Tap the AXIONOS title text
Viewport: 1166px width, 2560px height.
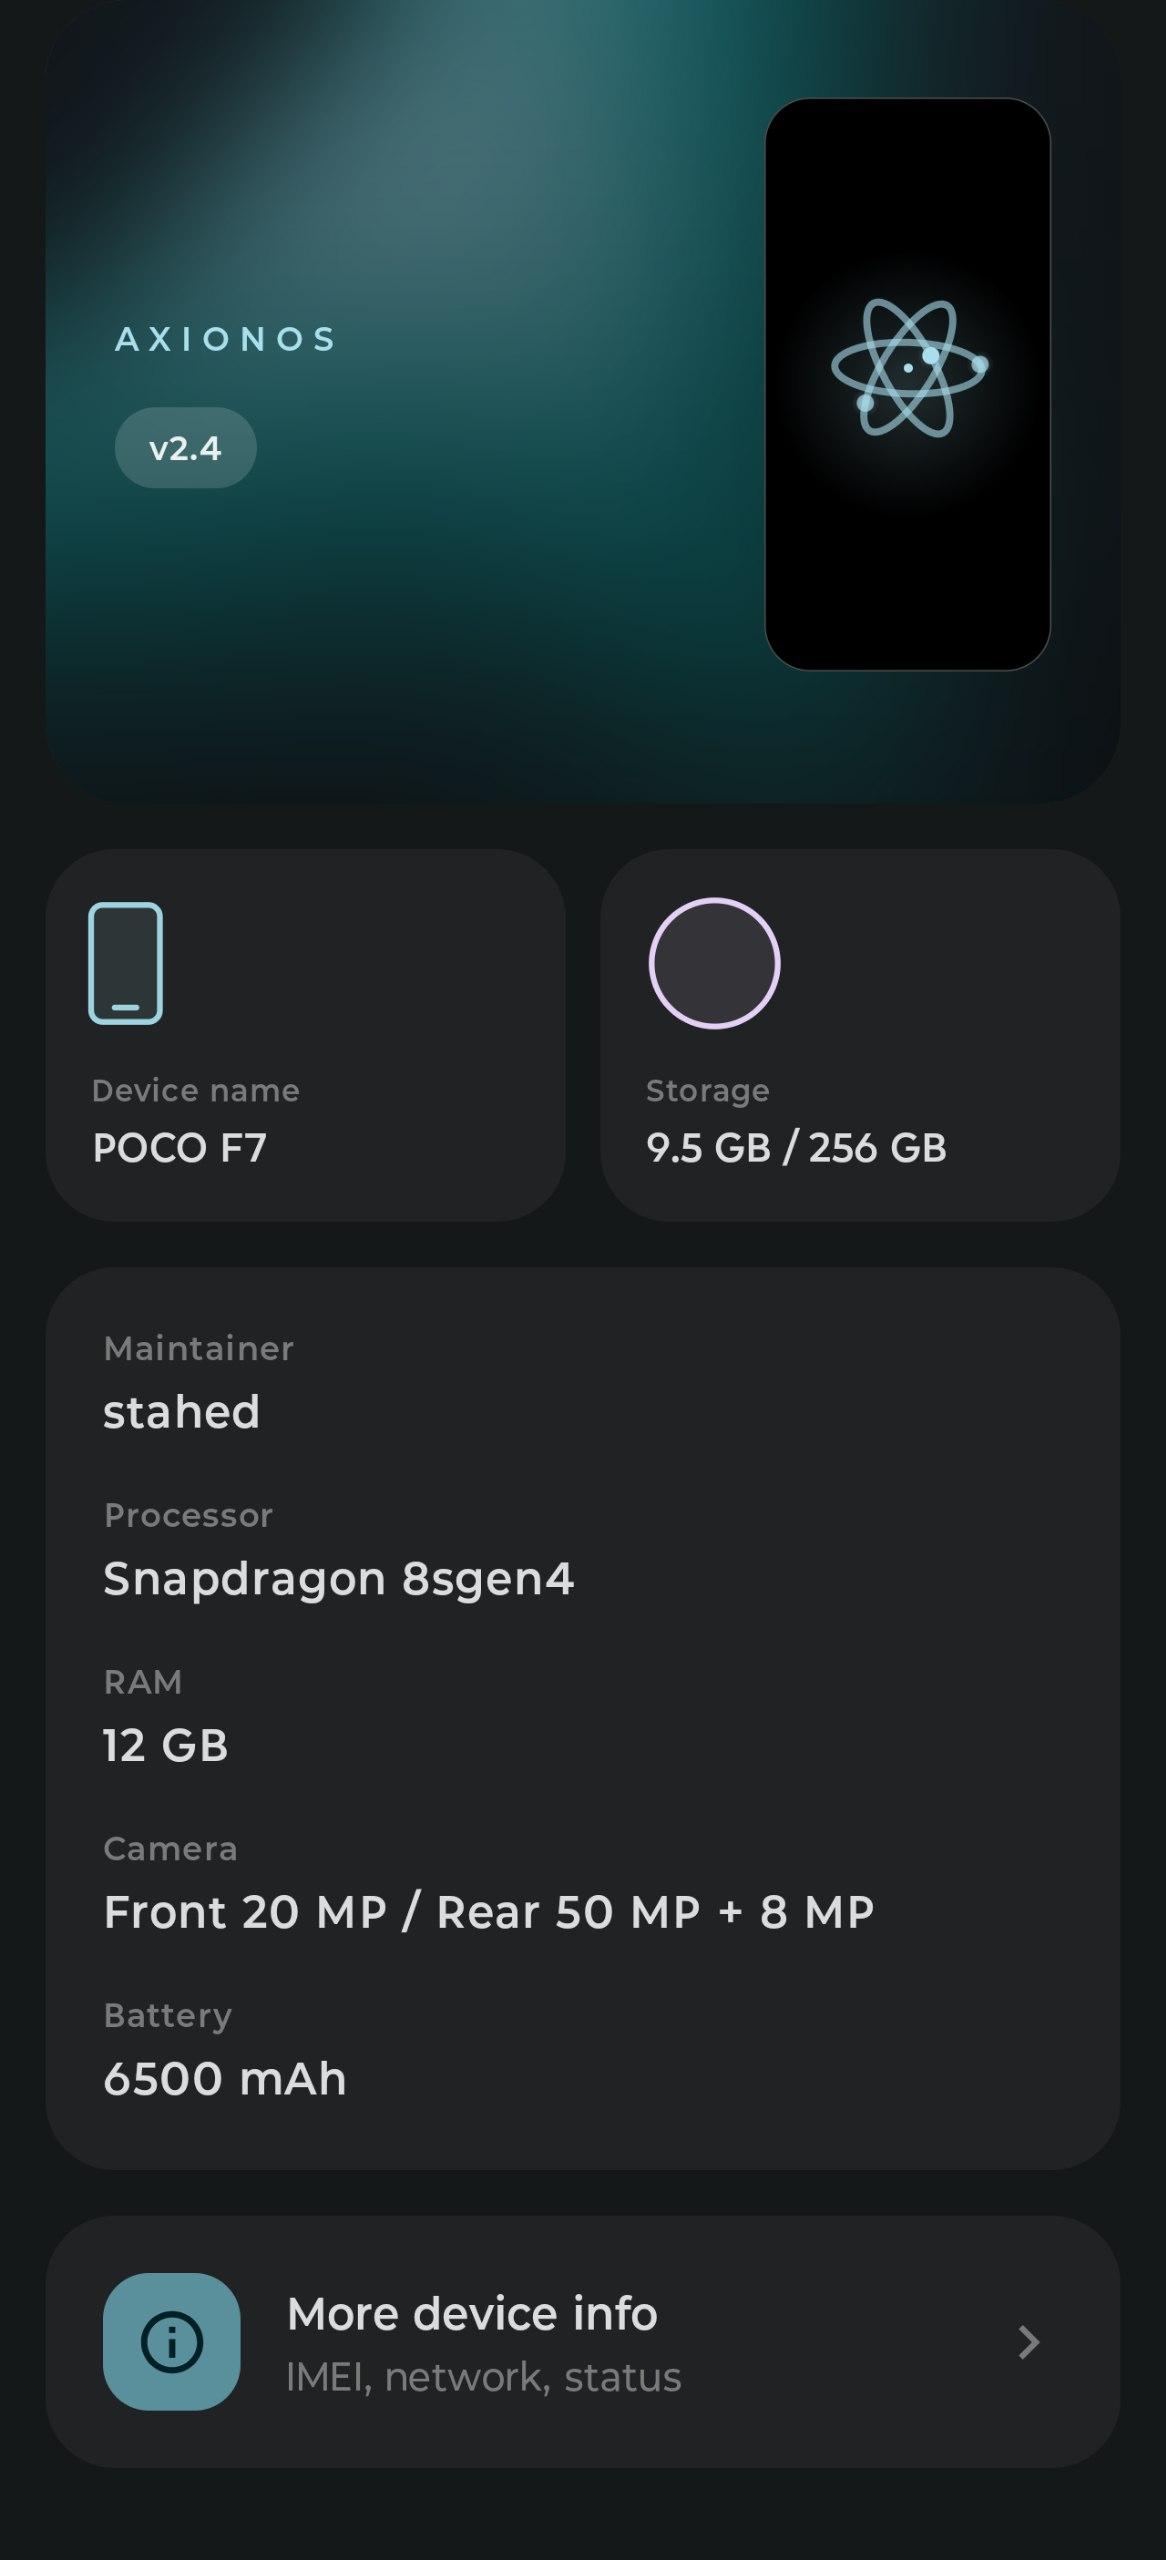(226, 340)
